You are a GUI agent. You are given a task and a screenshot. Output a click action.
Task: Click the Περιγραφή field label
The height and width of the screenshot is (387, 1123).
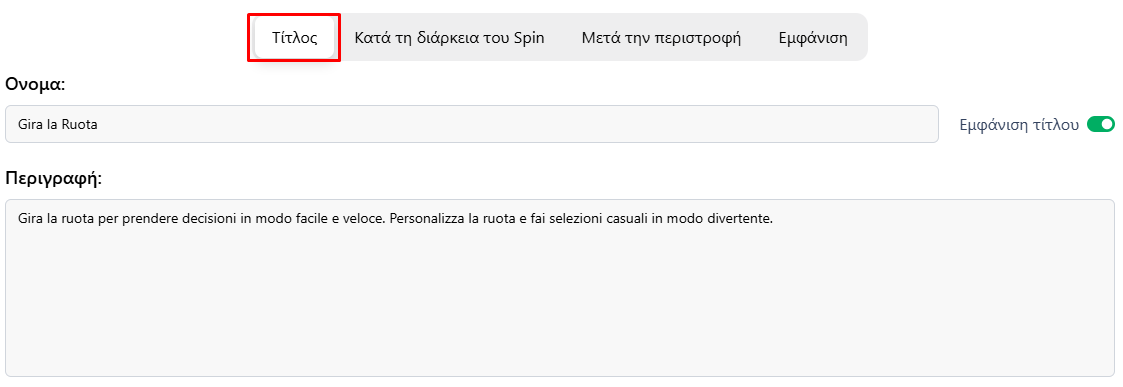[53, 178]
